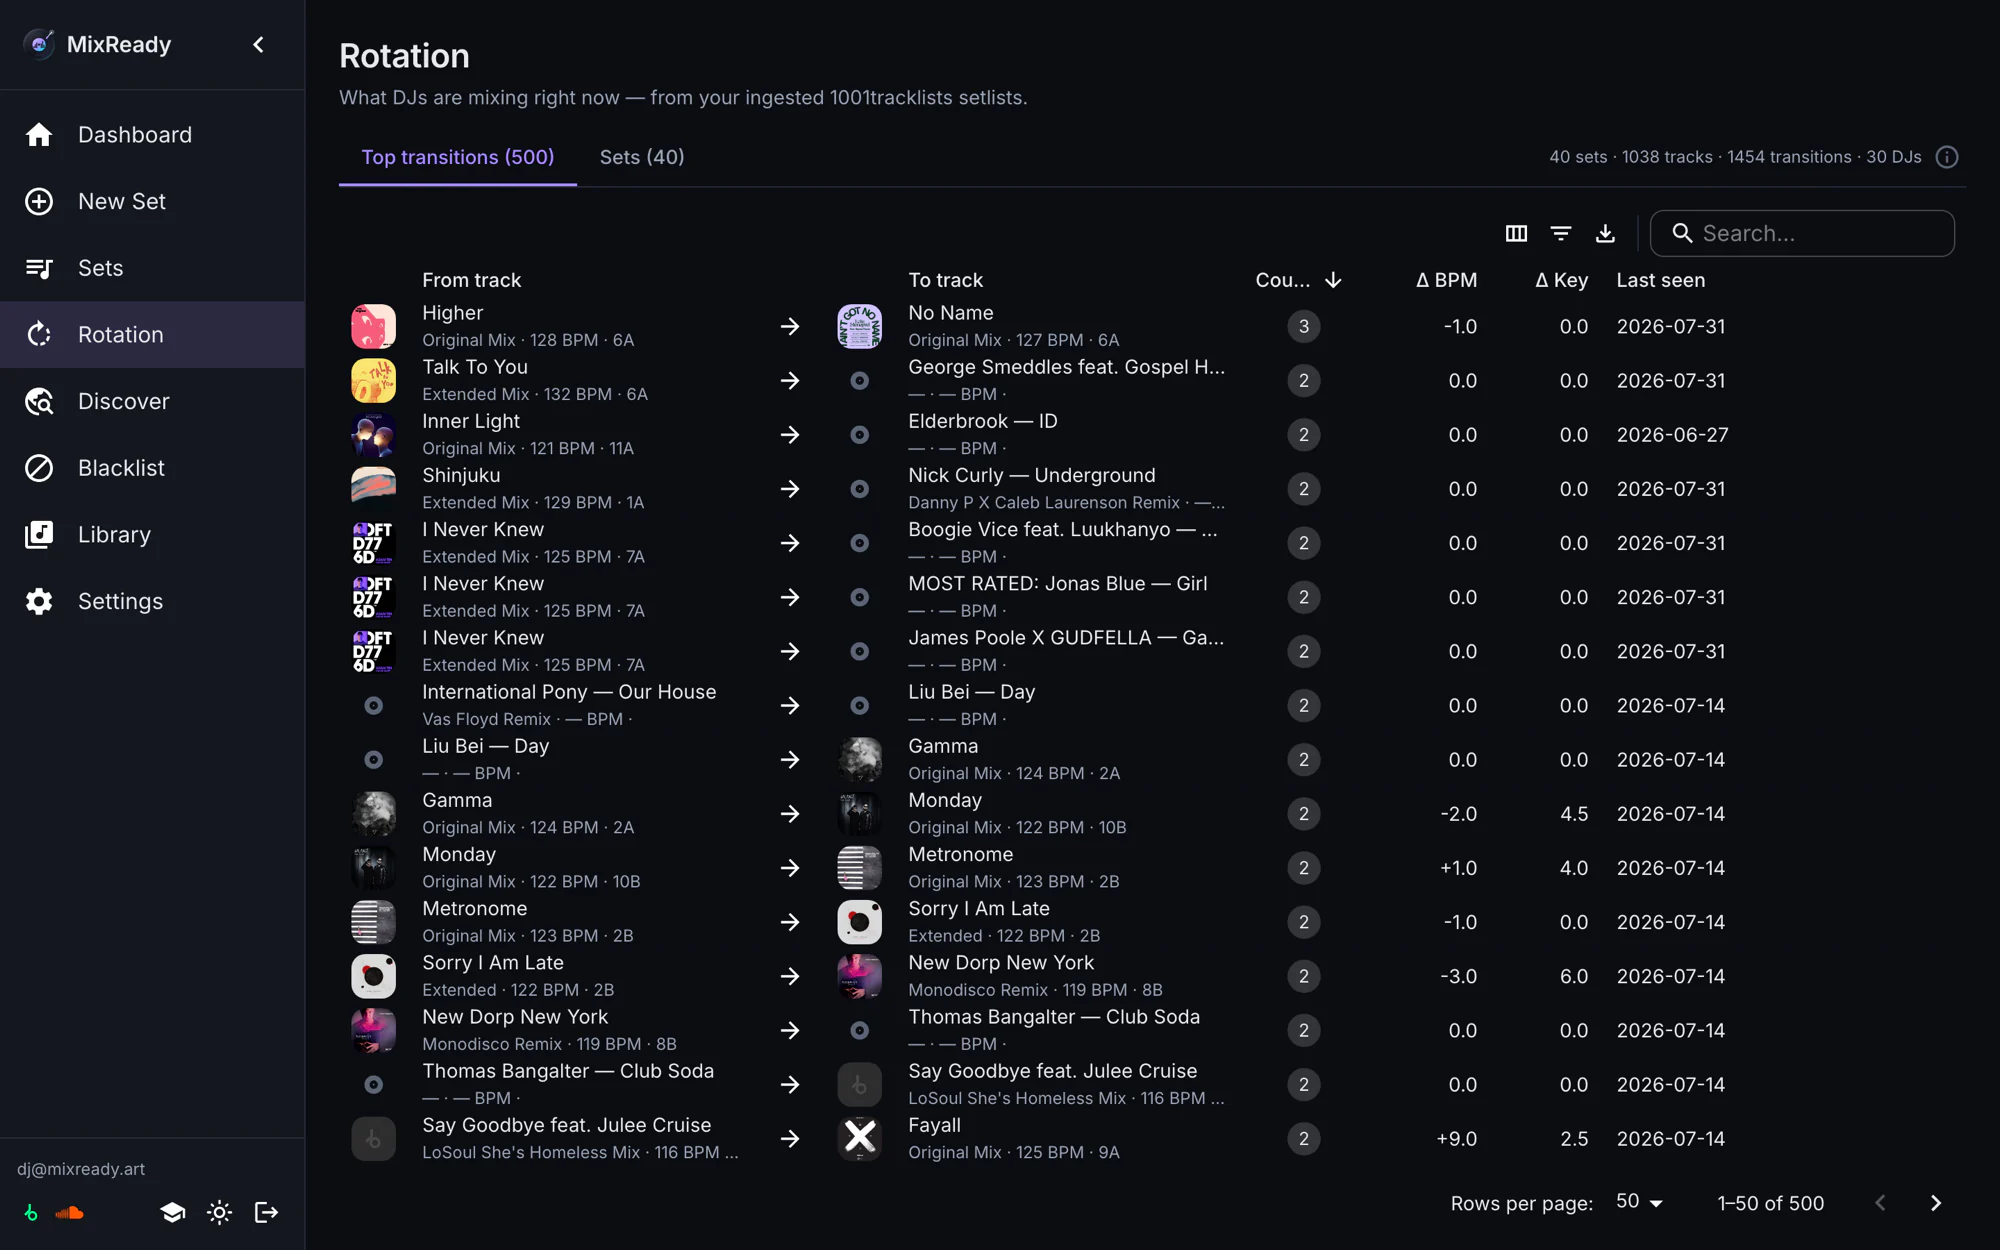Click the Metronome to-track artwork
2000x1250 pixels.
point(859,868)
